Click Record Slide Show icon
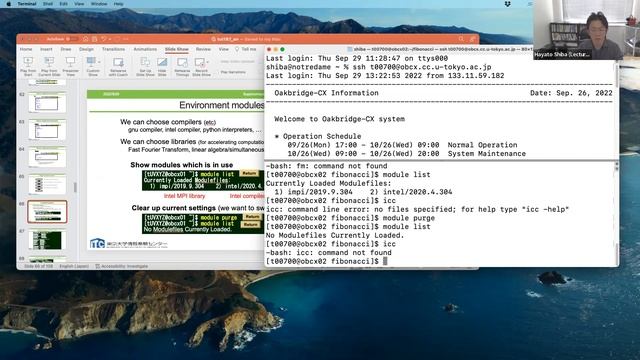 coord(200,63)
